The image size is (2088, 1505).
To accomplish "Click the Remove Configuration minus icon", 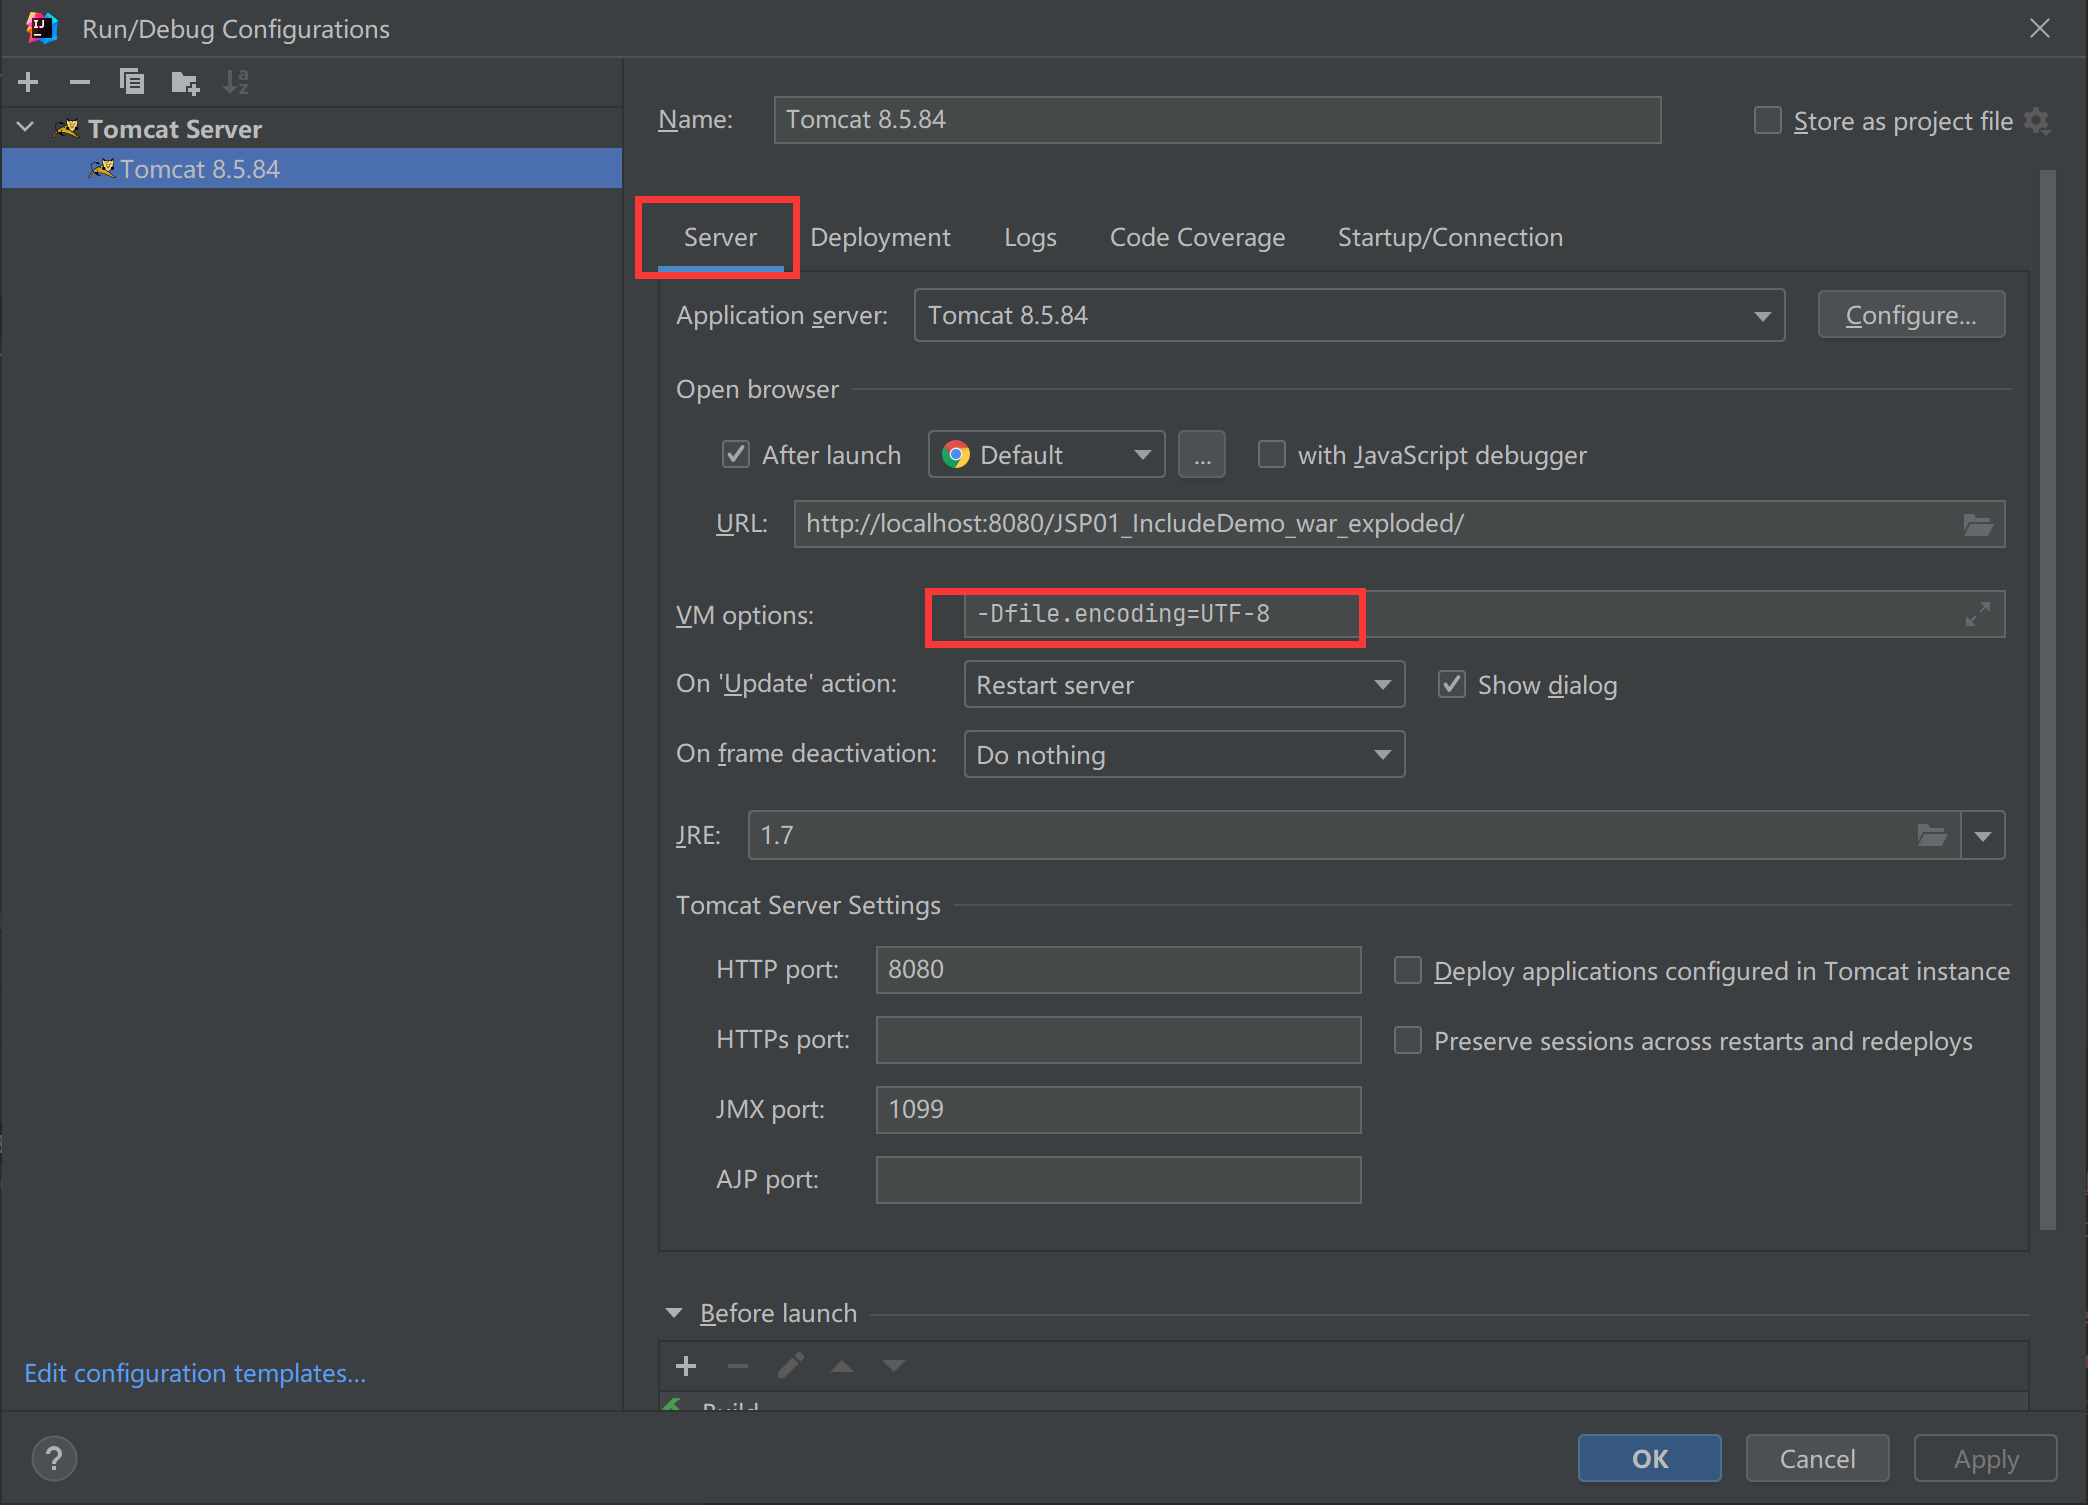I will 80,82.
